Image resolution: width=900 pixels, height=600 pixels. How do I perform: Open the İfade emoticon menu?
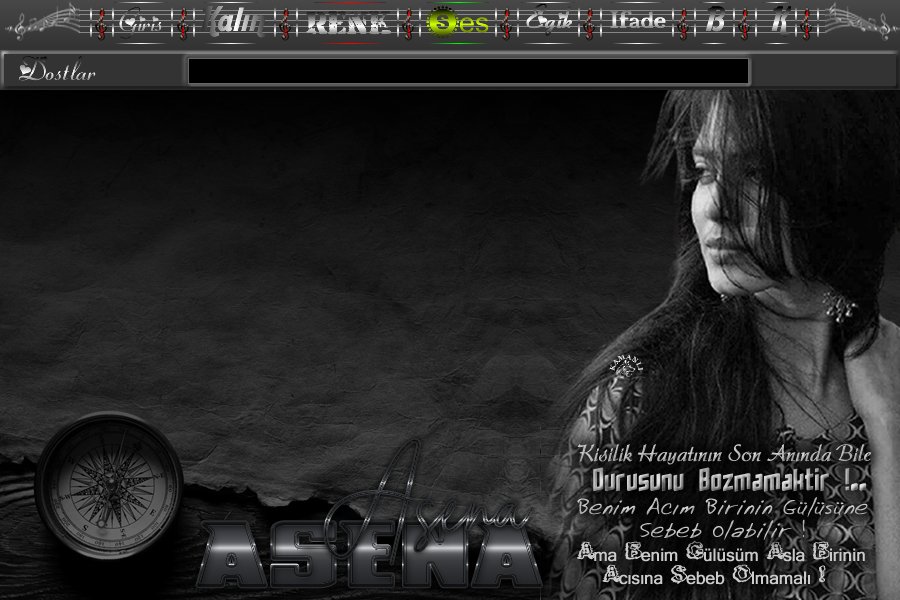pos(639,22)
